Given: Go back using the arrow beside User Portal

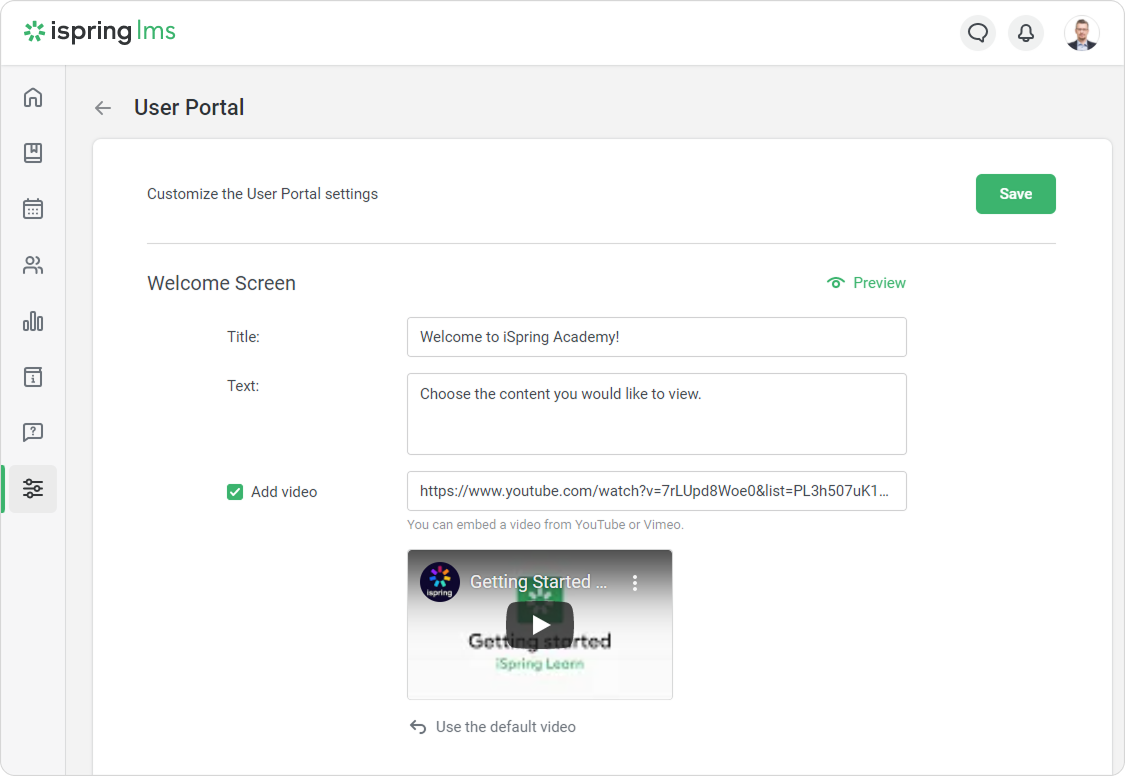Looking at the screenshot, I should [103, 108].
